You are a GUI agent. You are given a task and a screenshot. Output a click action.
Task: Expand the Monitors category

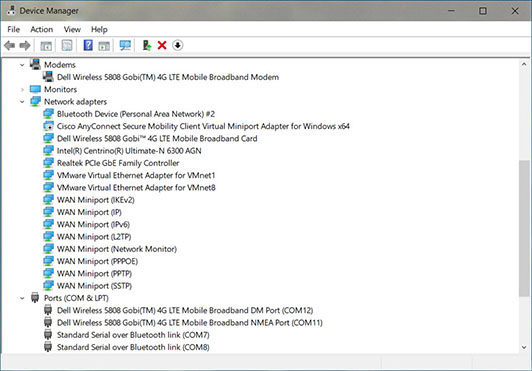pos(22,90)
